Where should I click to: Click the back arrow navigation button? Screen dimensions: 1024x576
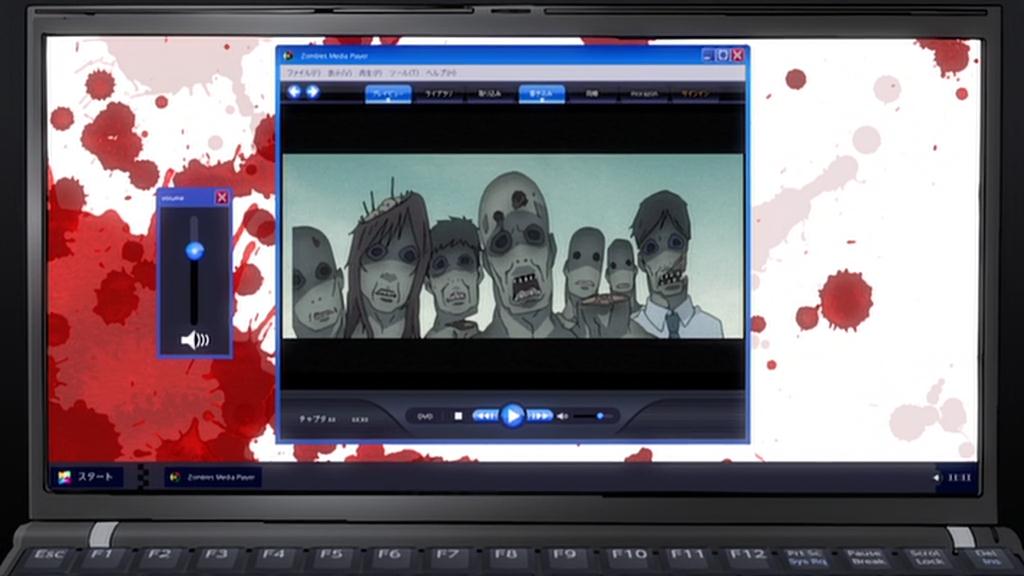pyautogui.click(x=295, y=92)
